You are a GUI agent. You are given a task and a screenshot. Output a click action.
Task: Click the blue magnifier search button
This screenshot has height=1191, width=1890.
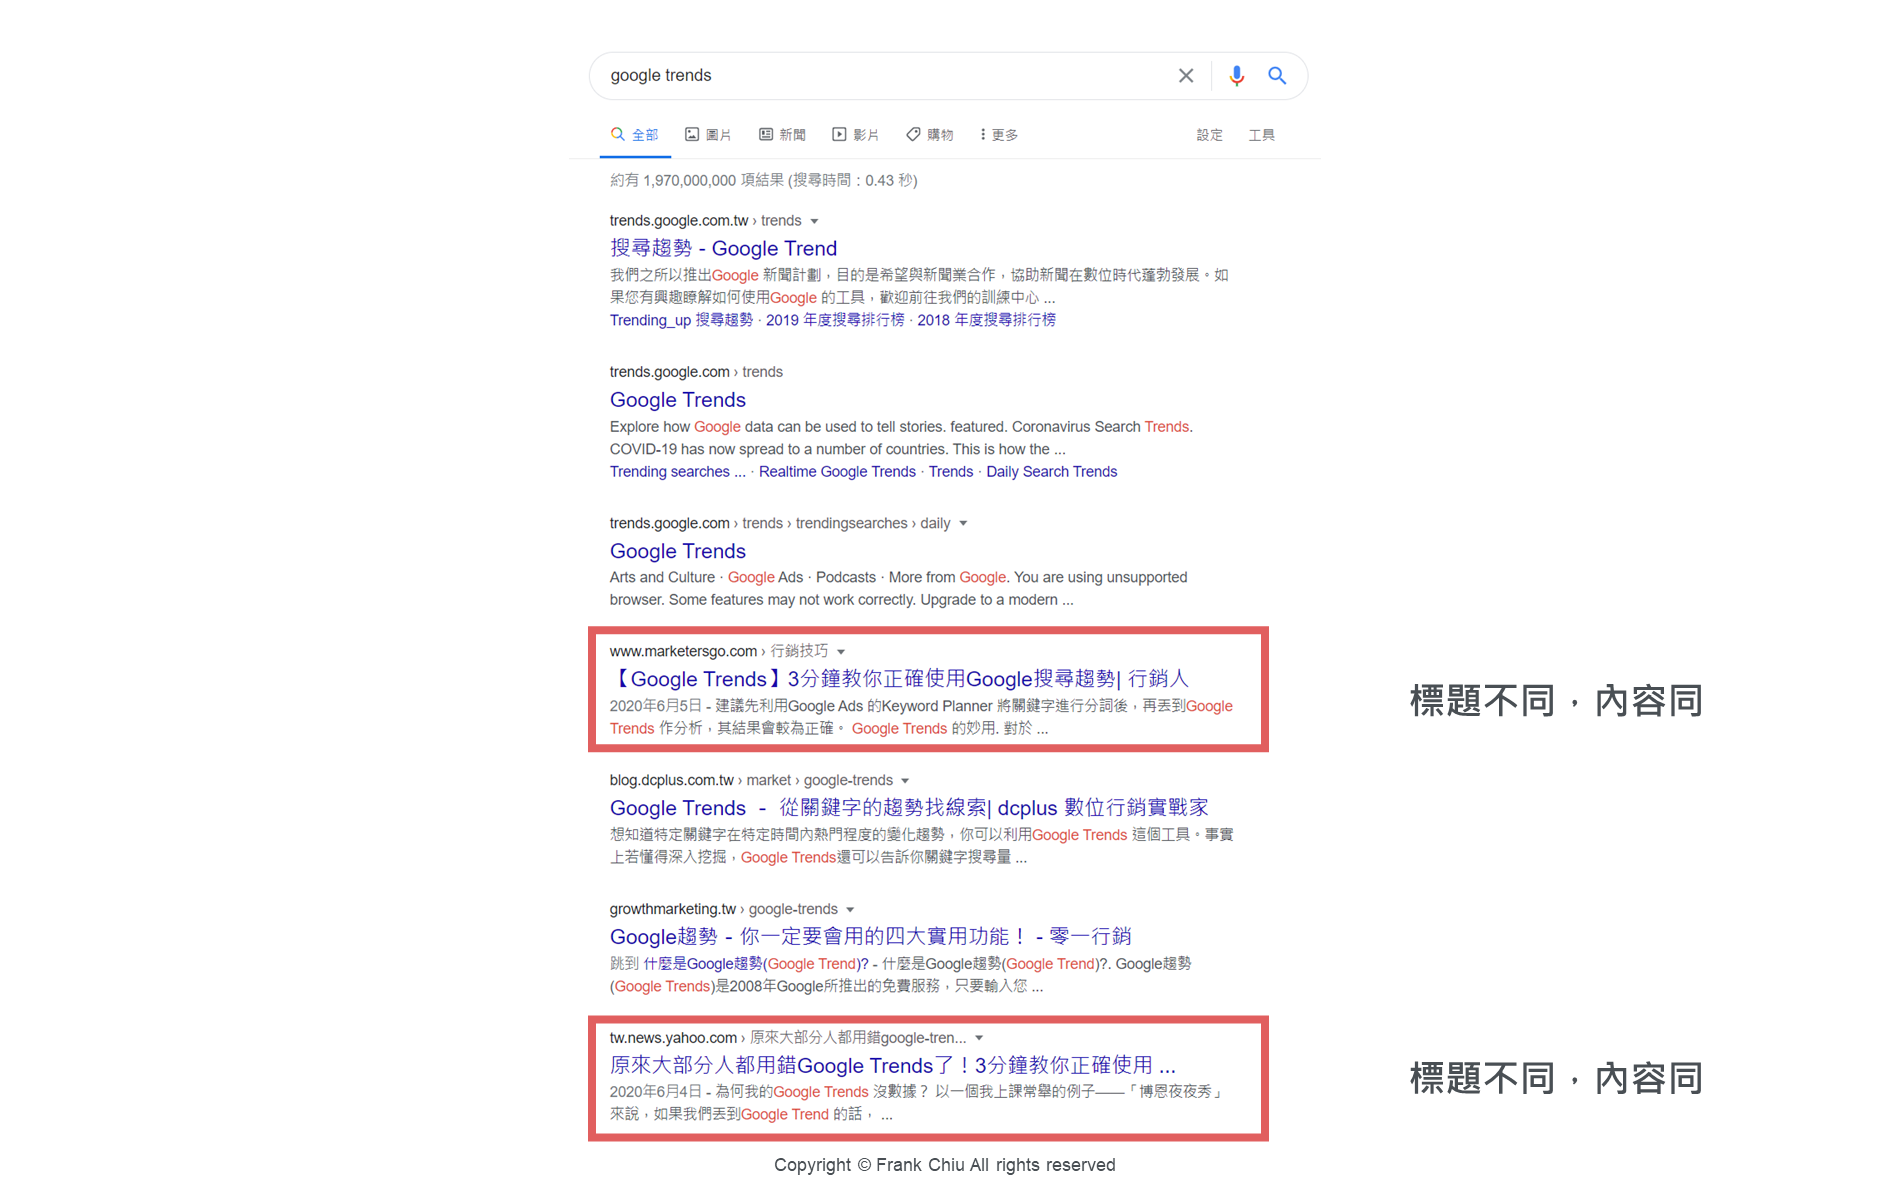(1277, 76)
